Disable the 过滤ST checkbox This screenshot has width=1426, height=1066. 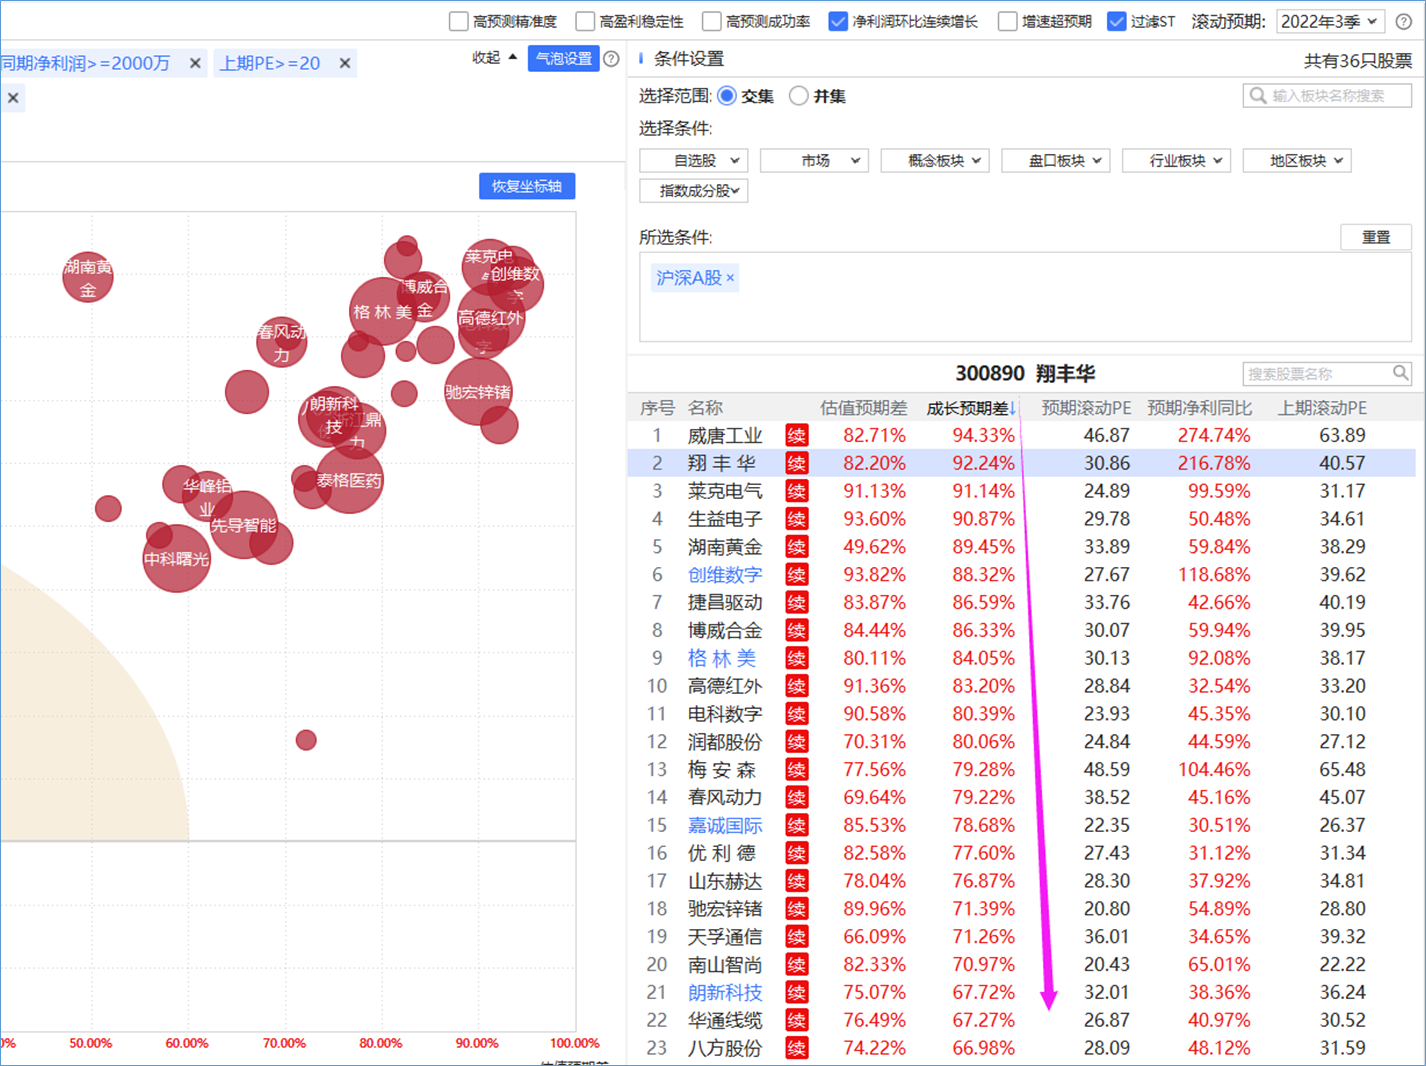[1117, 21]
